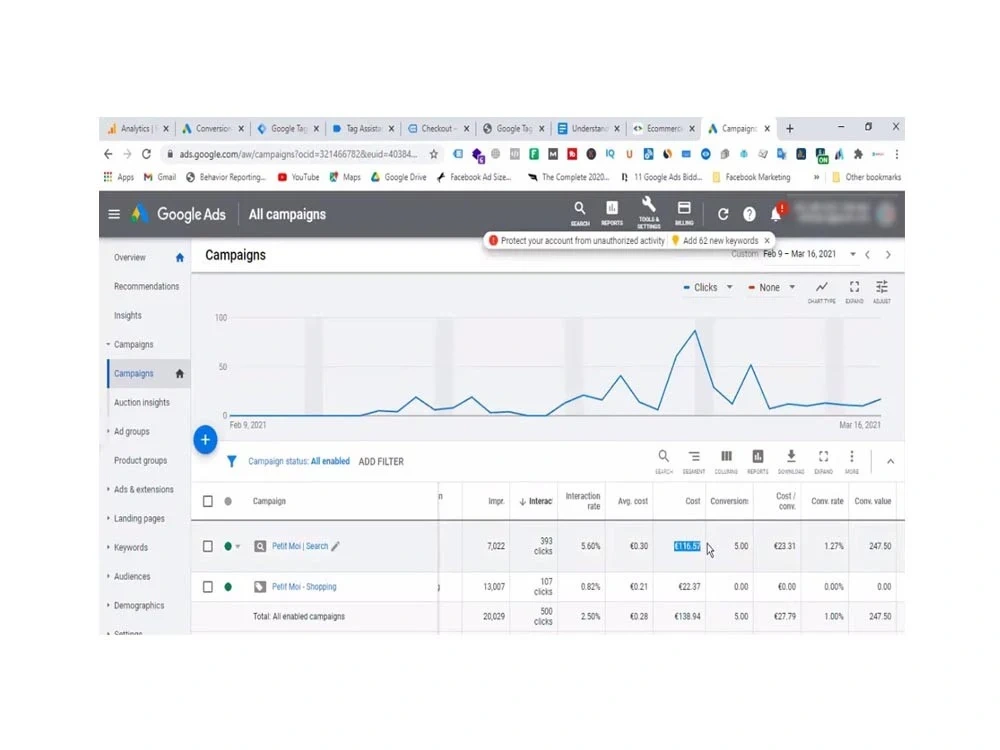Open the Google Ads hamburger menu
The height and width of the screenshot is (750, 1000).
click(114, 214)
